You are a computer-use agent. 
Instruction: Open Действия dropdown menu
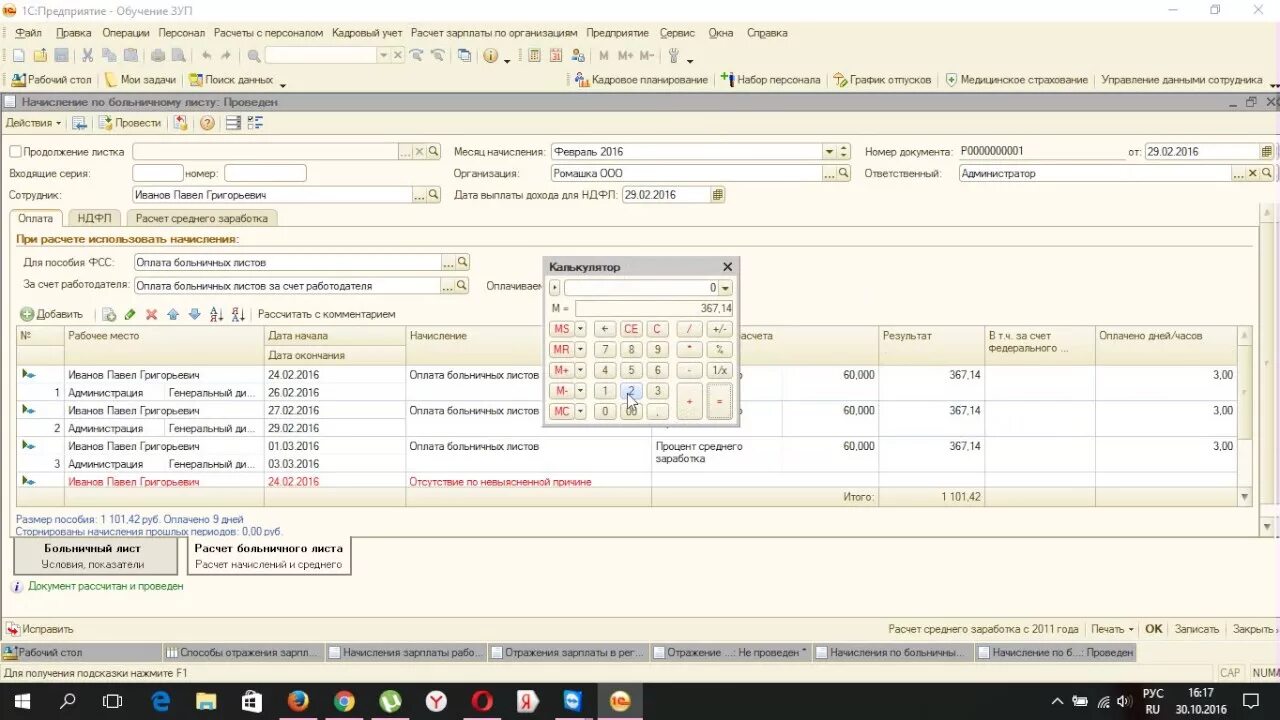[33, 123]
